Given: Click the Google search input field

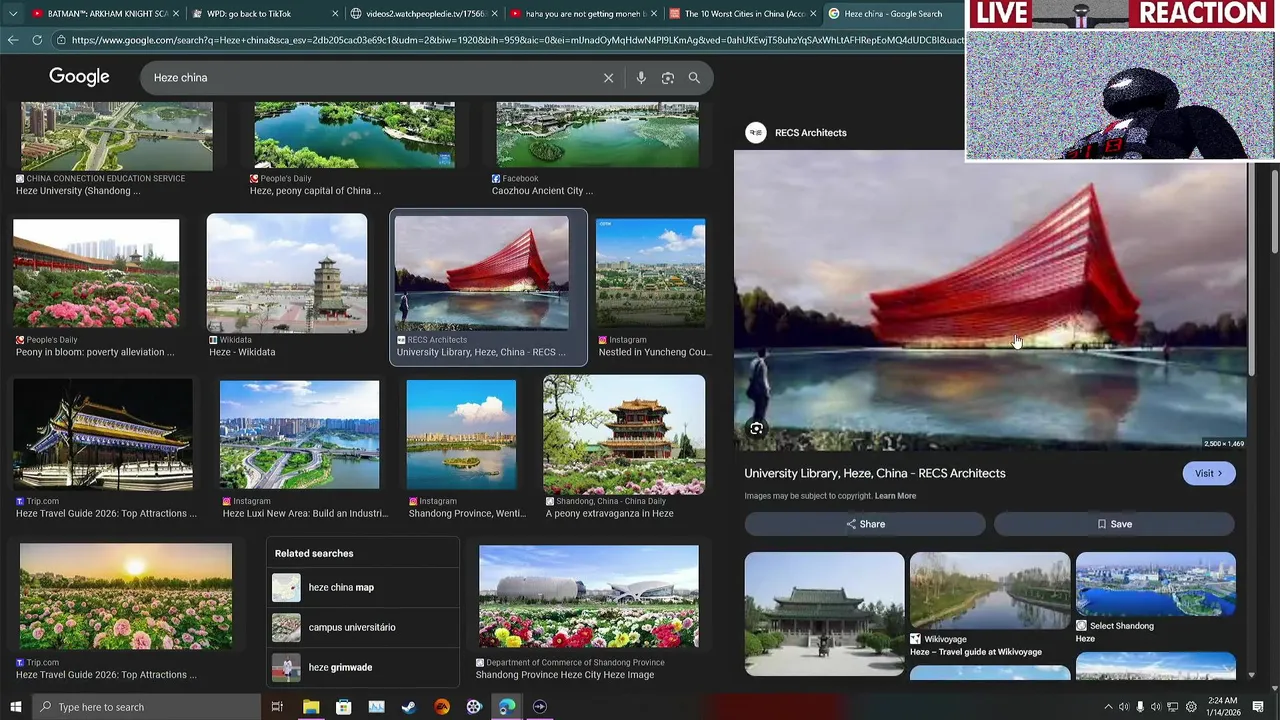Looking at the screenshot, I should pyautogui.click(x=375, y=78).
